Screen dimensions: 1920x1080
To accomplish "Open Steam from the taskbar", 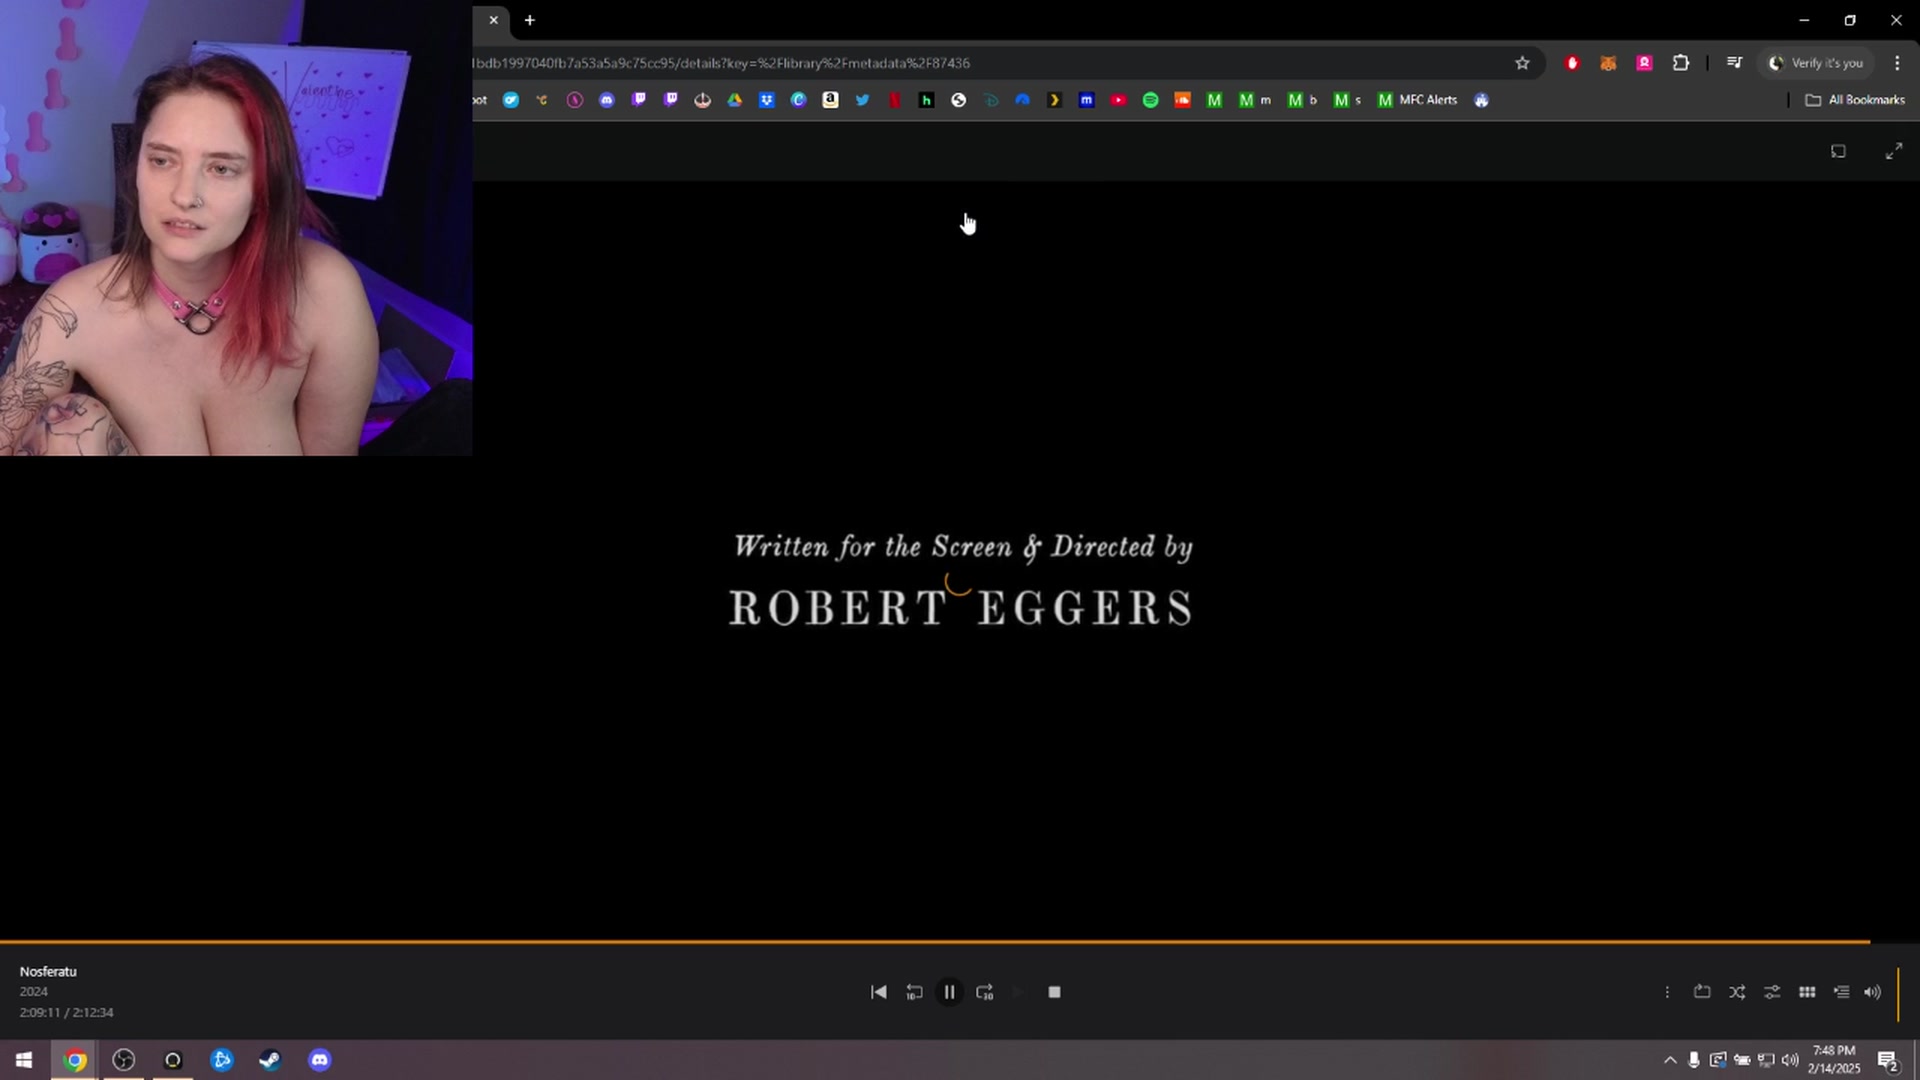I will (270, 1060).
